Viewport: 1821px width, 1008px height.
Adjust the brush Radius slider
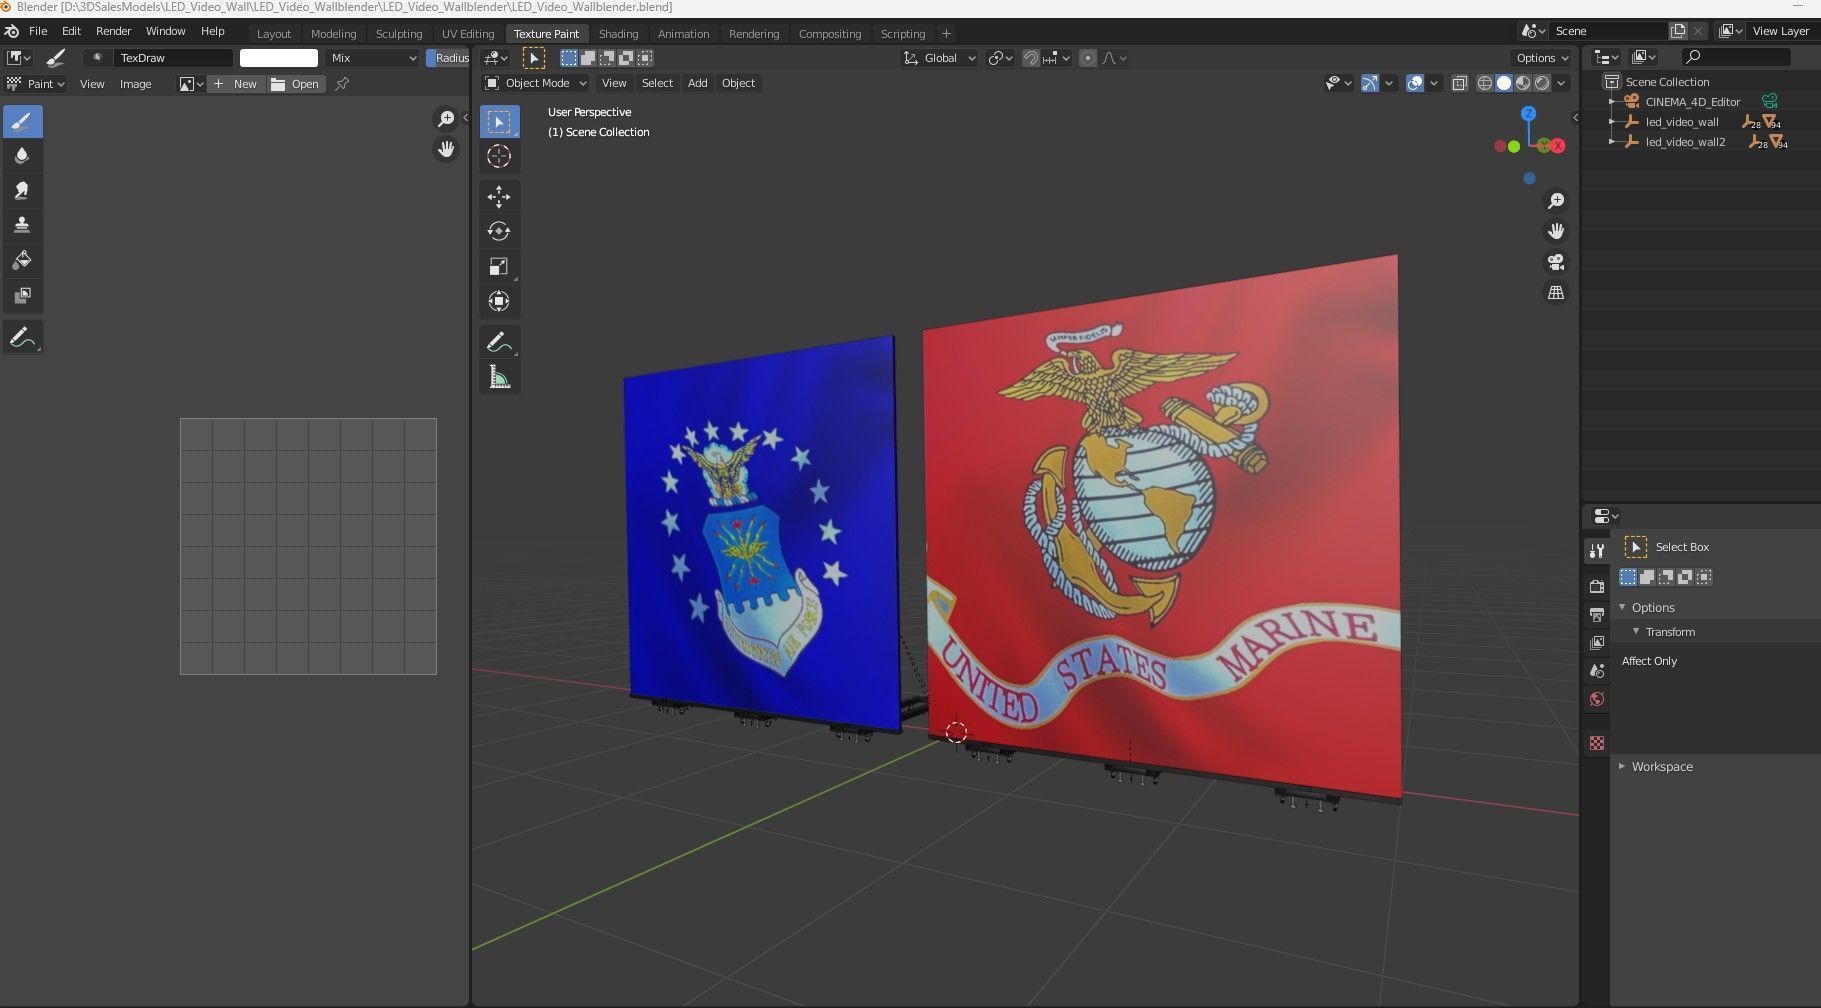tap(448, 58)
